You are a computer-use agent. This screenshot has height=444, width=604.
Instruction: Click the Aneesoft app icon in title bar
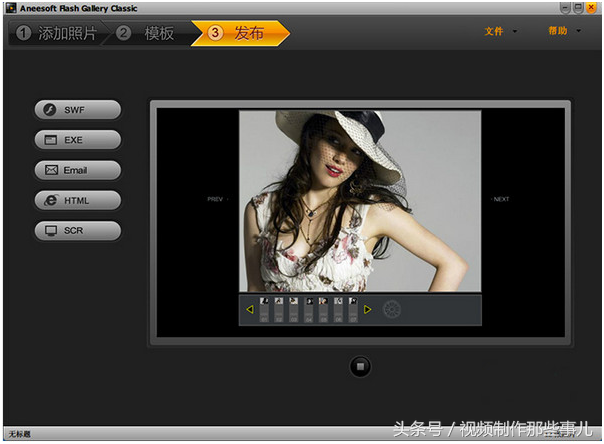tap(11, 8)
